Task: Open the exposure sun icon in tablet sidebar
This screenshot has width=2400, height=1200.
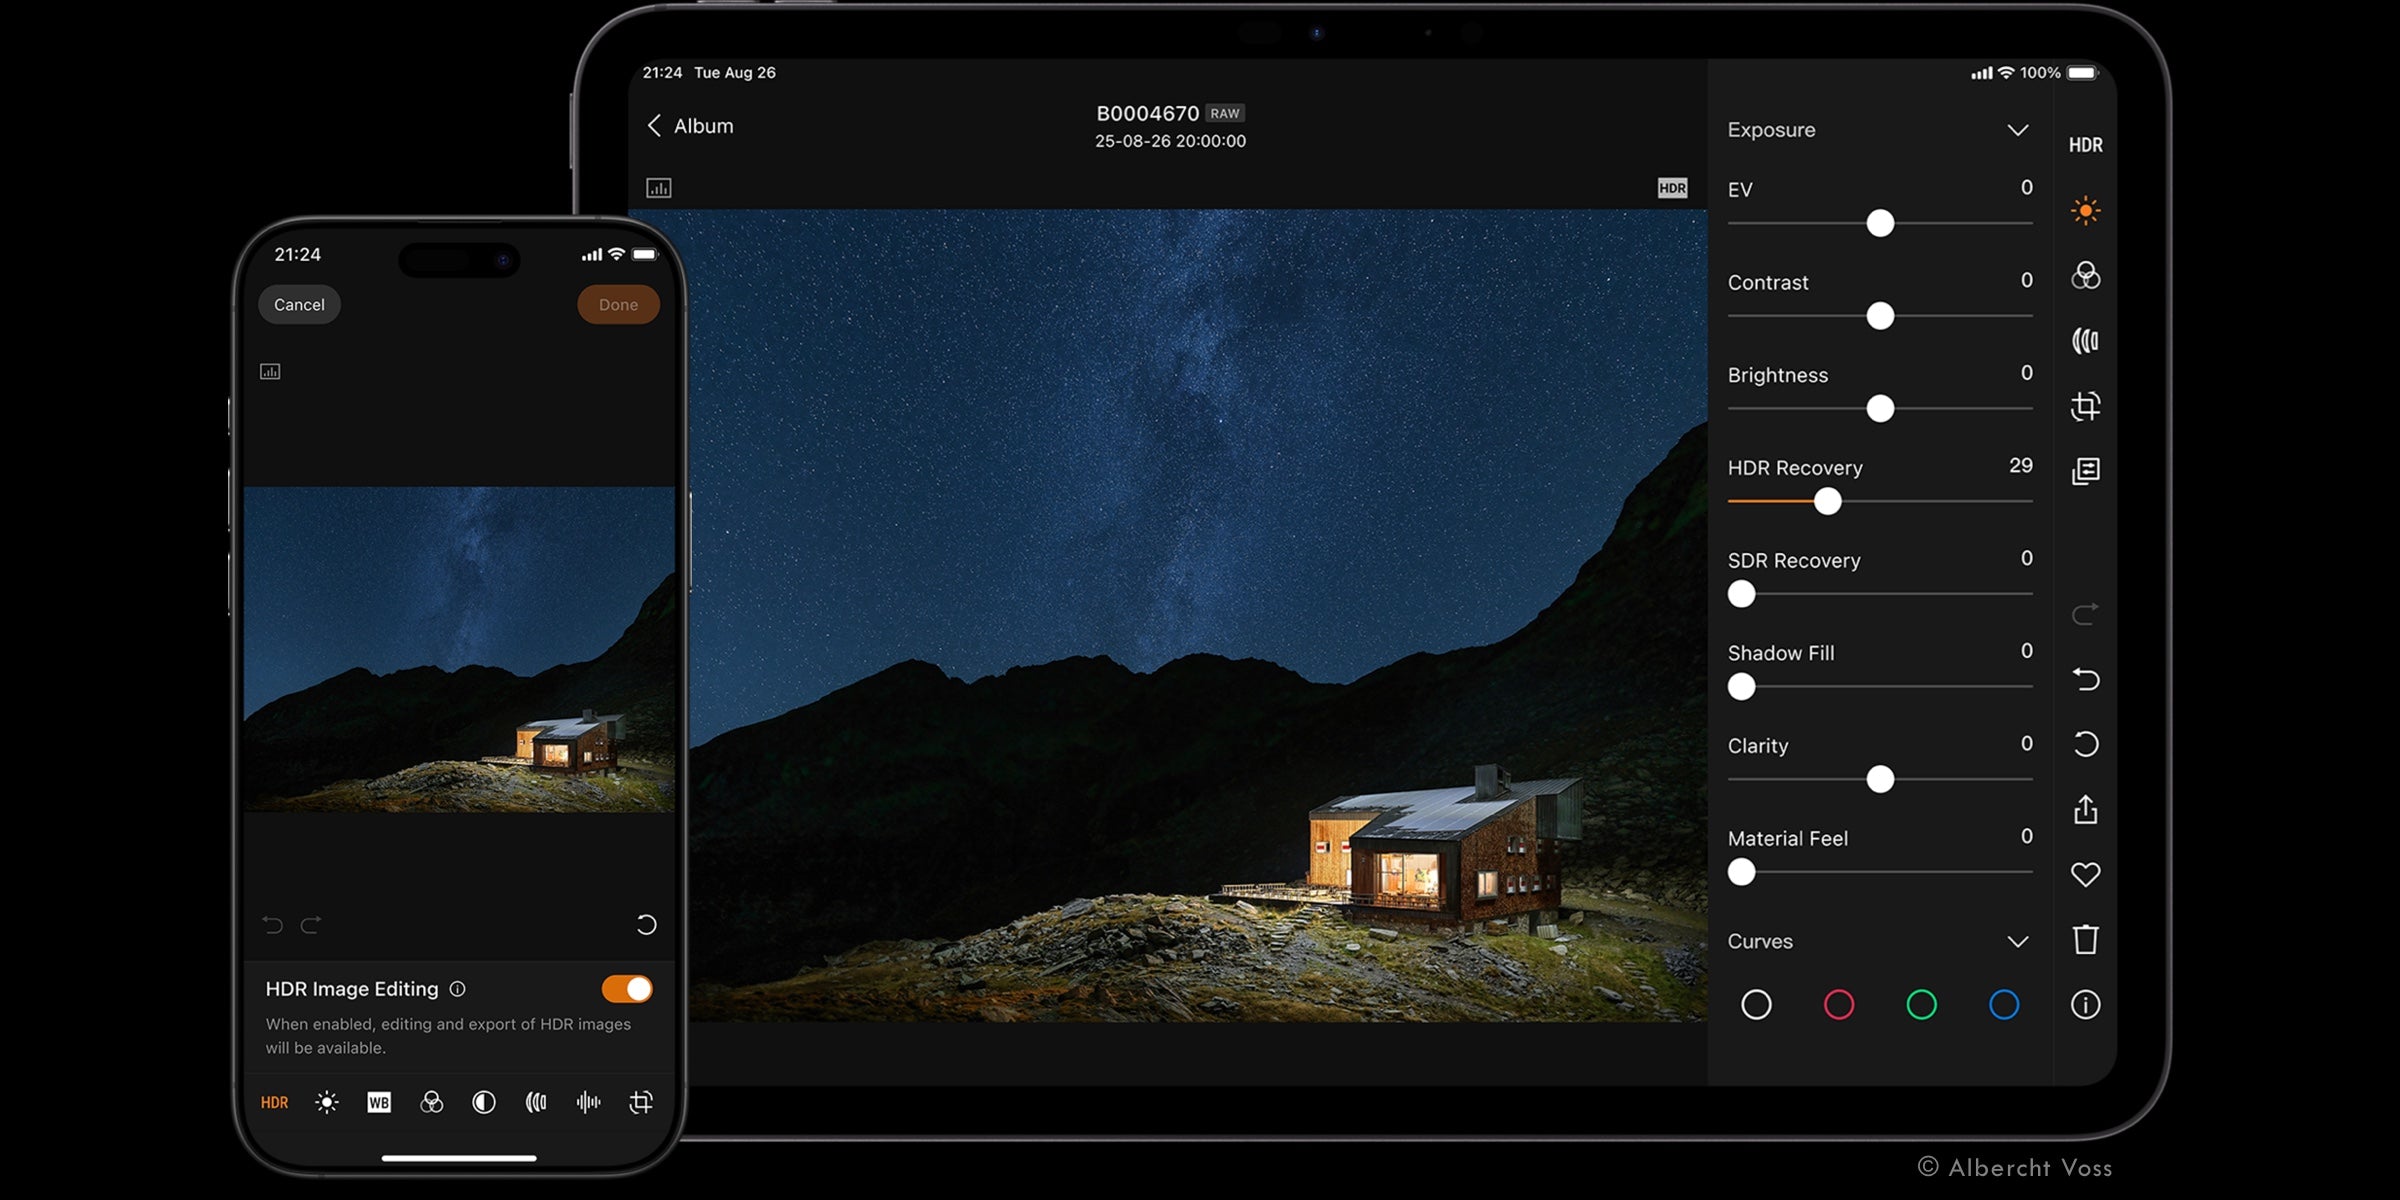Action: 2085,211
